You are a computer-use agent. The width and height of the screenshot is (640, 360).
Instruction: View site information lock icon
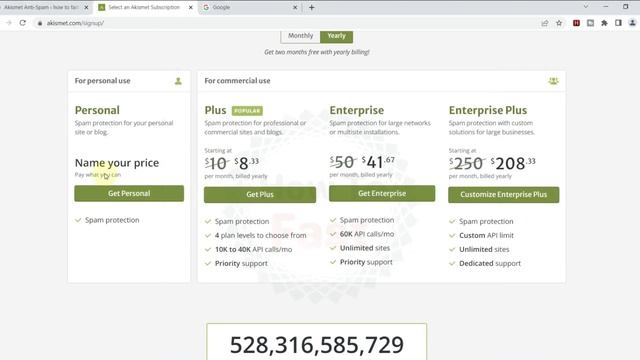pyautogui.click(x=40, y=23)
